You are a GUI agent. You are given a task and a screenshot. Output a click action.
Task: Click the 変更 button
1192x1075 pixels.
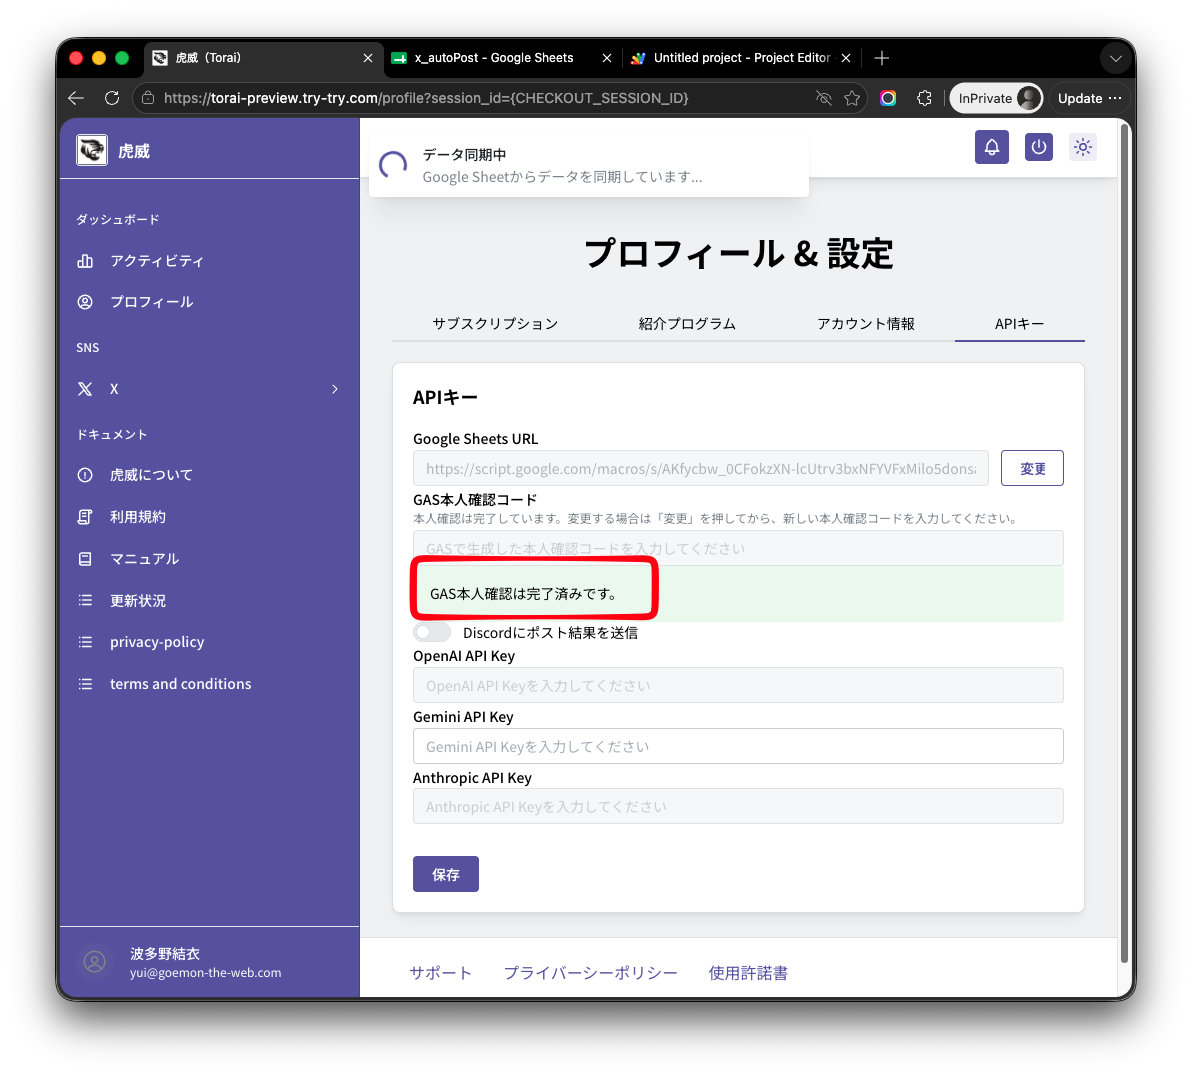pos(1032,468)
